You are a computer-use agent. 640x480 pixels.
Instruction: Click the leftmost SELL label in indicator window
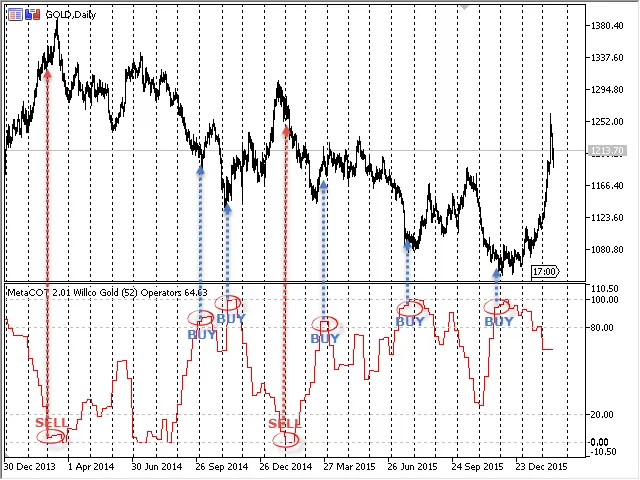point(52,422)
